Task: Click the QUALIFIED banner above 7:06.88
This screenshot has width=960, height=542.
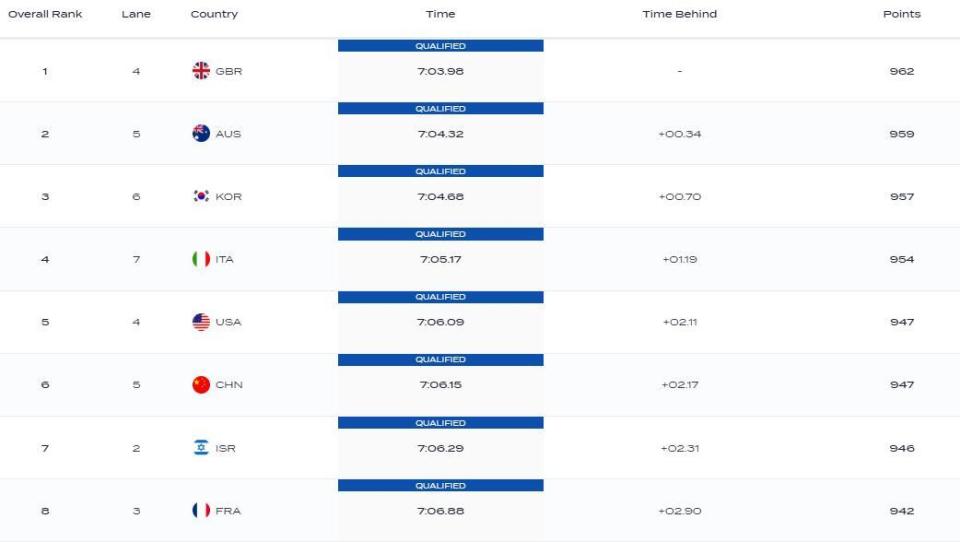Action: (x=440, y=485)
